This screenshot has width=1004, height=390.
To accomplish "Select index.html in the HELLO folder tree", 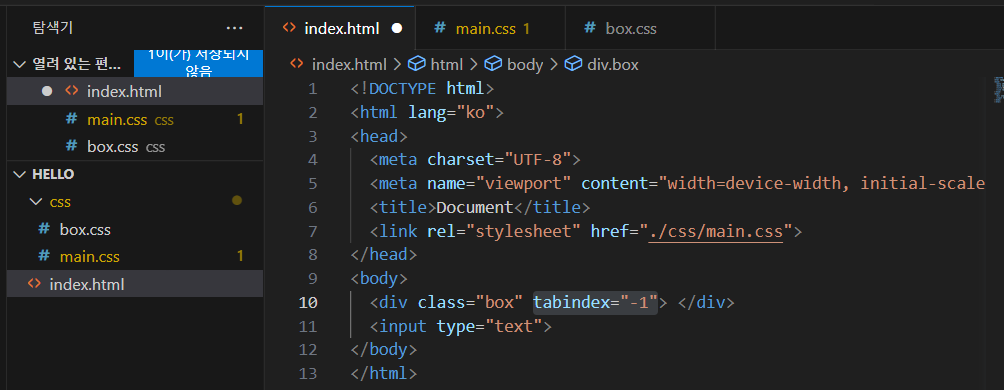I will [x=134, y=284].
